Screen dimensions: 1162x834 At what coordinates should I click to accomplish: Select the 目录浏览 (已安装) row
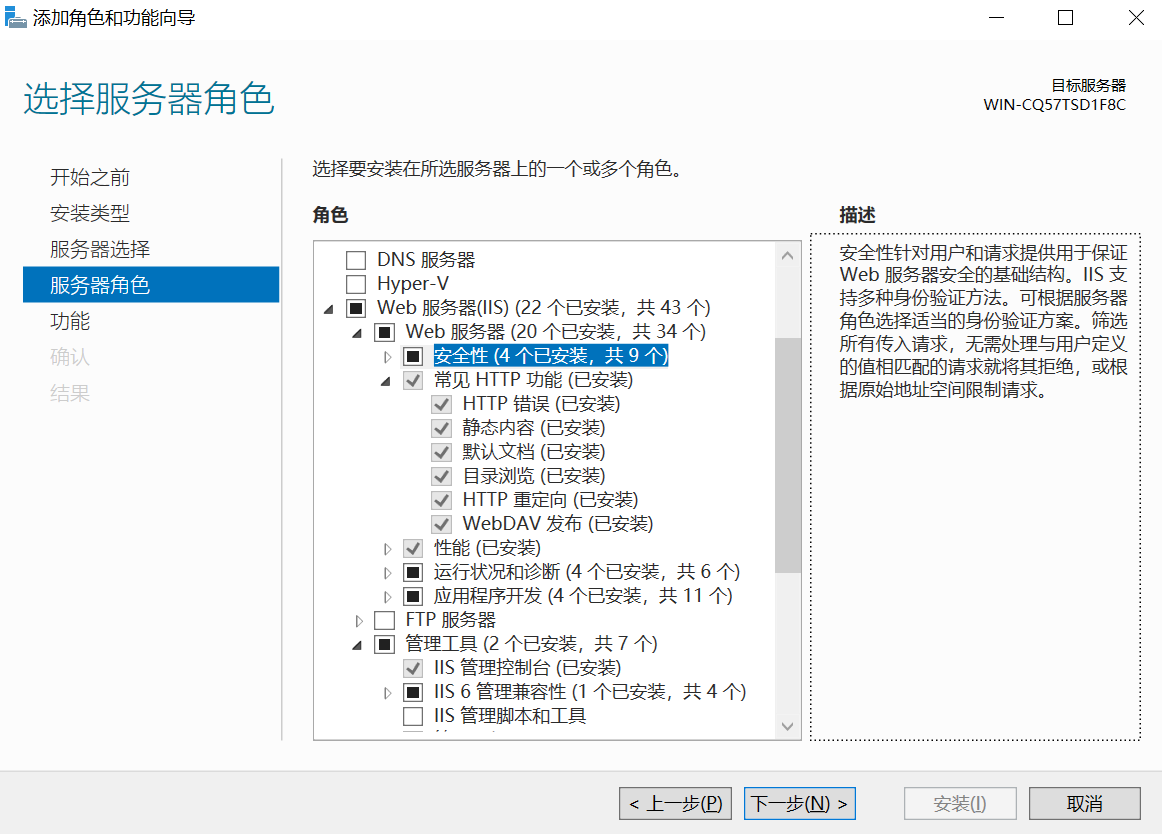point(534,476)
